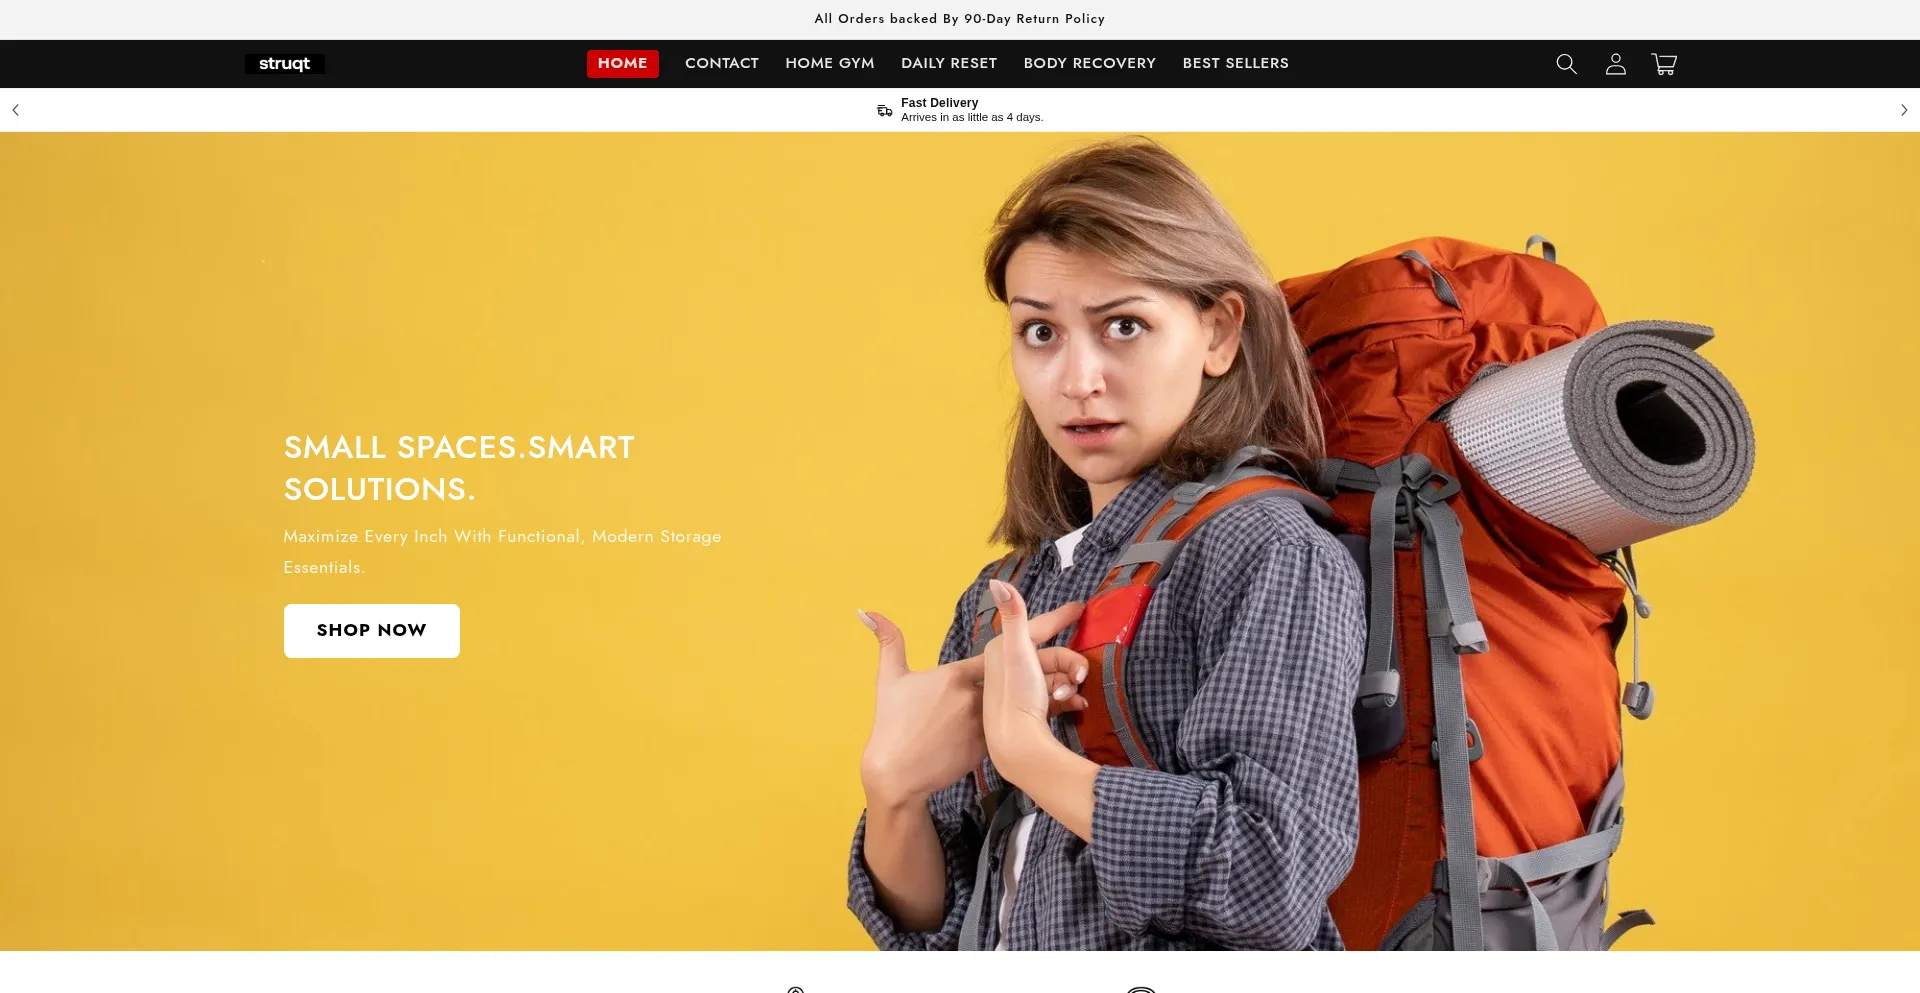Open the shopping cart icon
The image size is (1920, 993).
pyautogui.click(x=1664, y=64)
